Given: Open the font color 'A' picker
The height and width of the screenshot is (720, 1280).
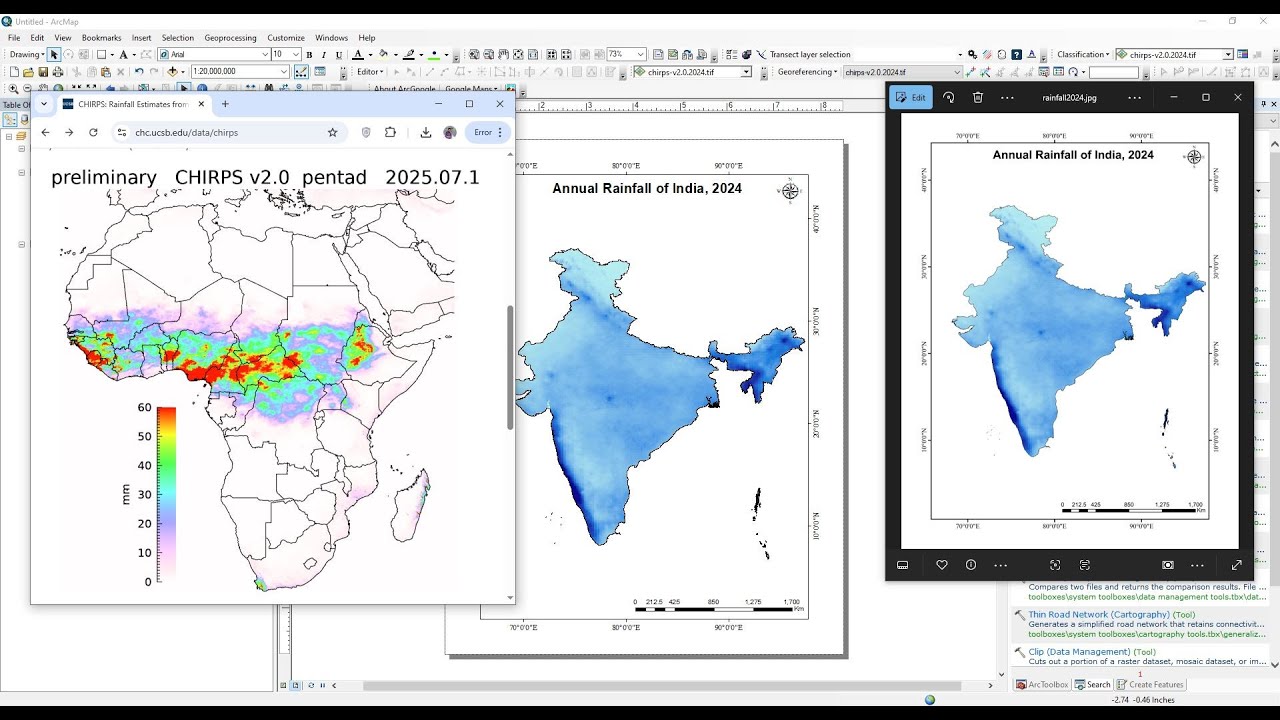Looking at the screenshot, I should pyautogui.click(x=358, y=54).
